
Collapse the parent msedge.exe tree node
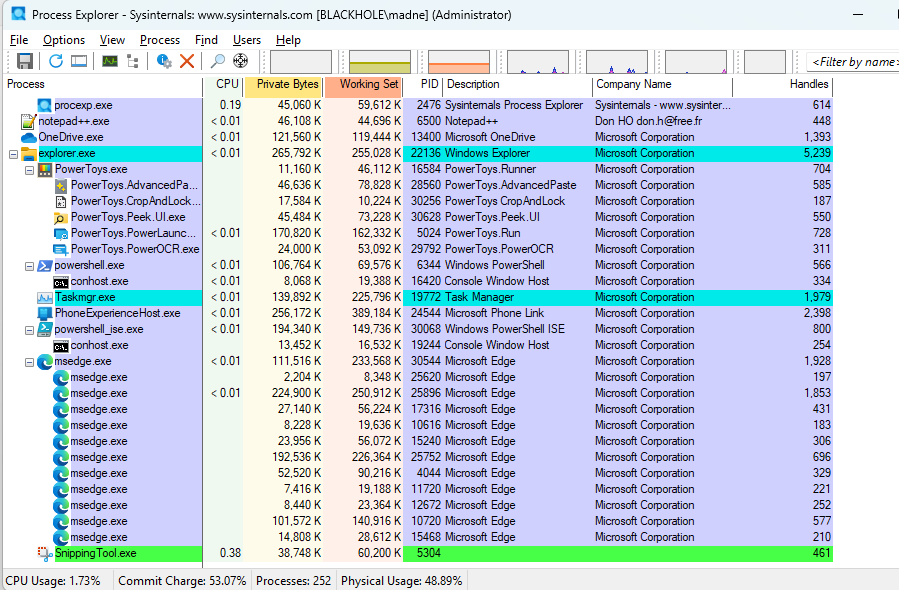coord(29,362)
